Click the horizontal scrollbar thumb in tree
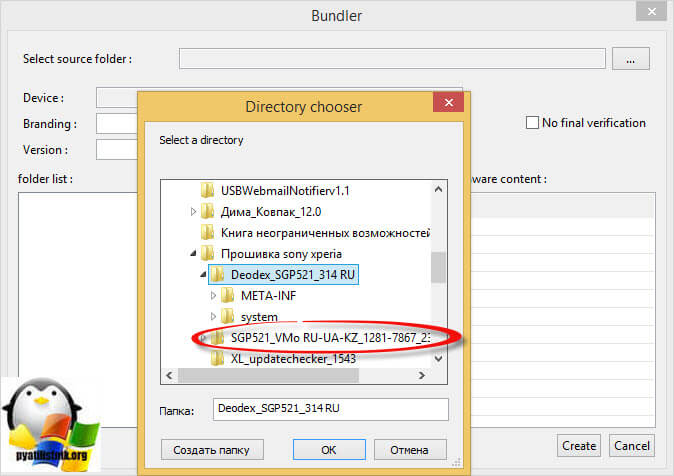Viewport: 674px width, 476px height. point(268,375)
